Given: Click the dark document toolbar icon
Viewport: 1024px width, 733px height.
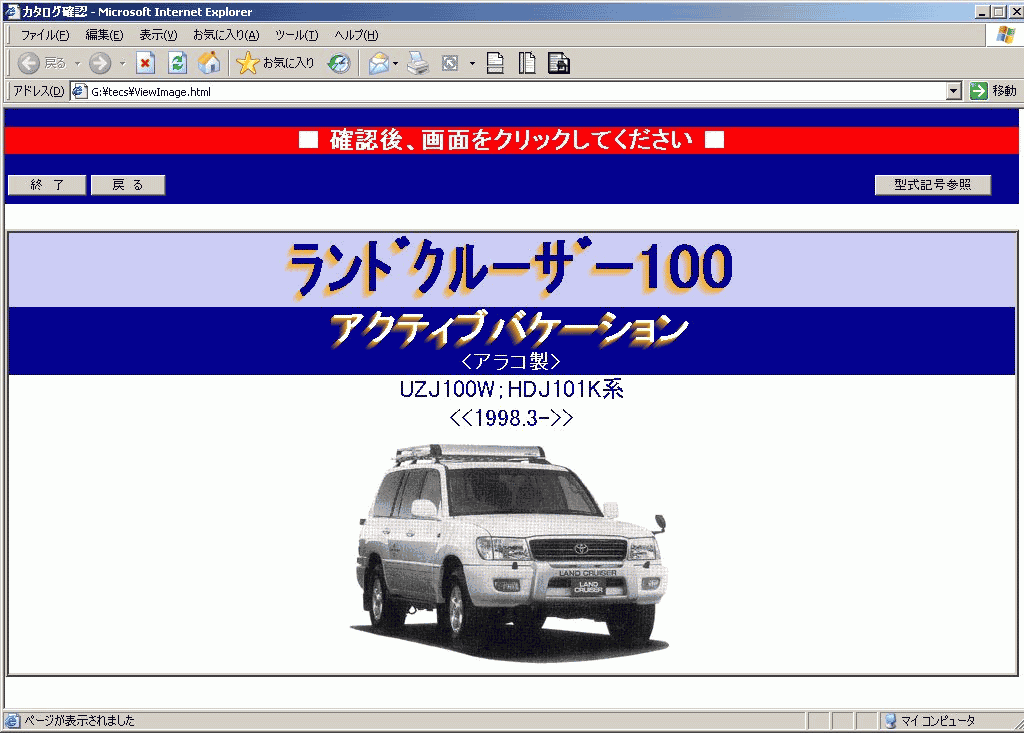Looking at the screenshot, I should 559,63.
